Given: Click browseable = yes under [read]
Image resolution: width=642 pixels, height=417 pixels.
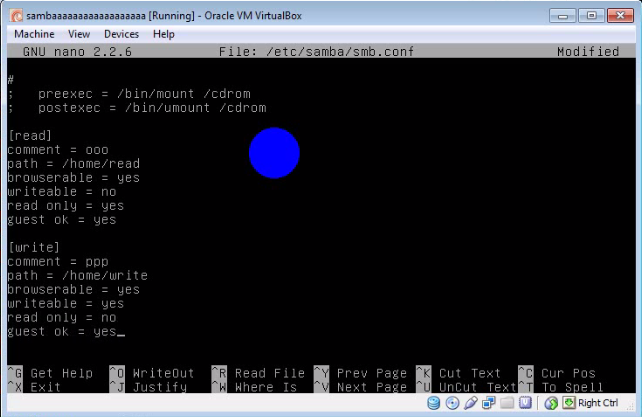Looking at the screenshot, I should pyautogui.click(x=74, y=177).
